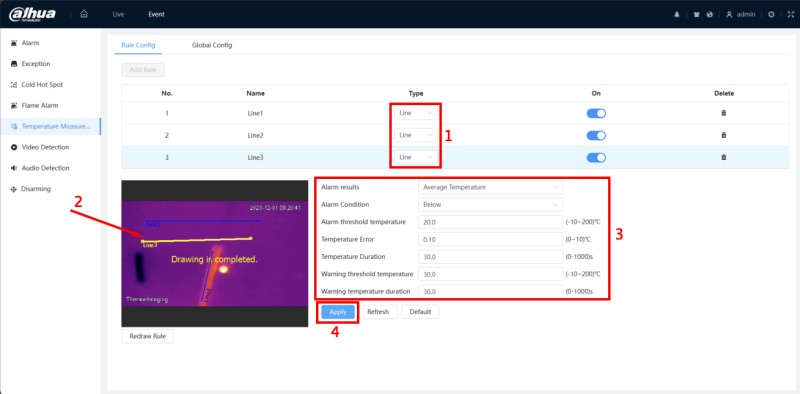Viewport: 800px width, 394px height.
Task: Open the Type dropdown for Line1
Action: tap(416, 113)
